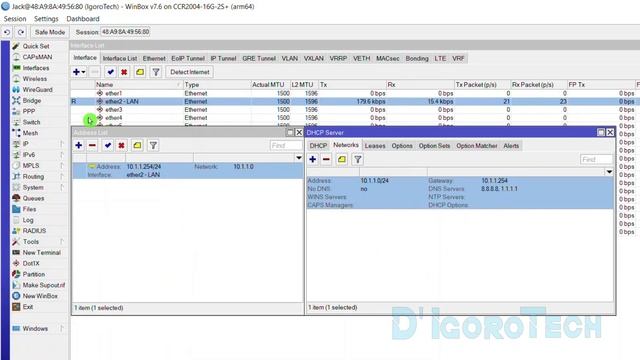The width and height of the screenshot is (640, 360).
Task: Remove selected entry in Address List
Action: [x=92, y=145]
